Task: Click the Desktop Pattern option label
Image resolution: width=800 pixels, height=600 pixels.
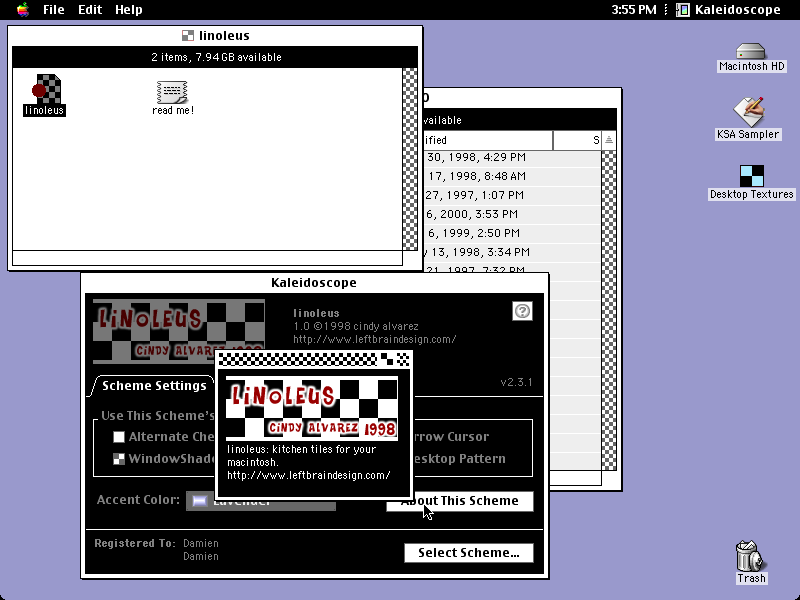Action: 459,459
